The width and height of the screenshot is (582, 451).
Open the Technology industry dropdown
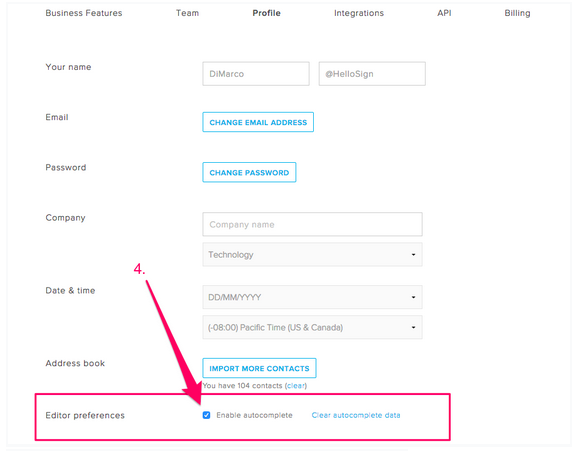tap(312, 255)
